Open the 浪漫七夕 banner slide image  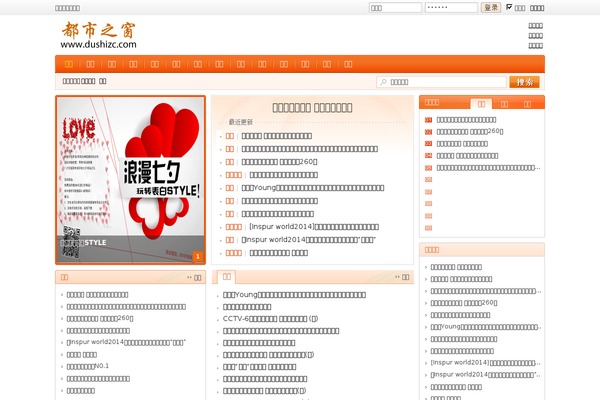click(130, 180)
